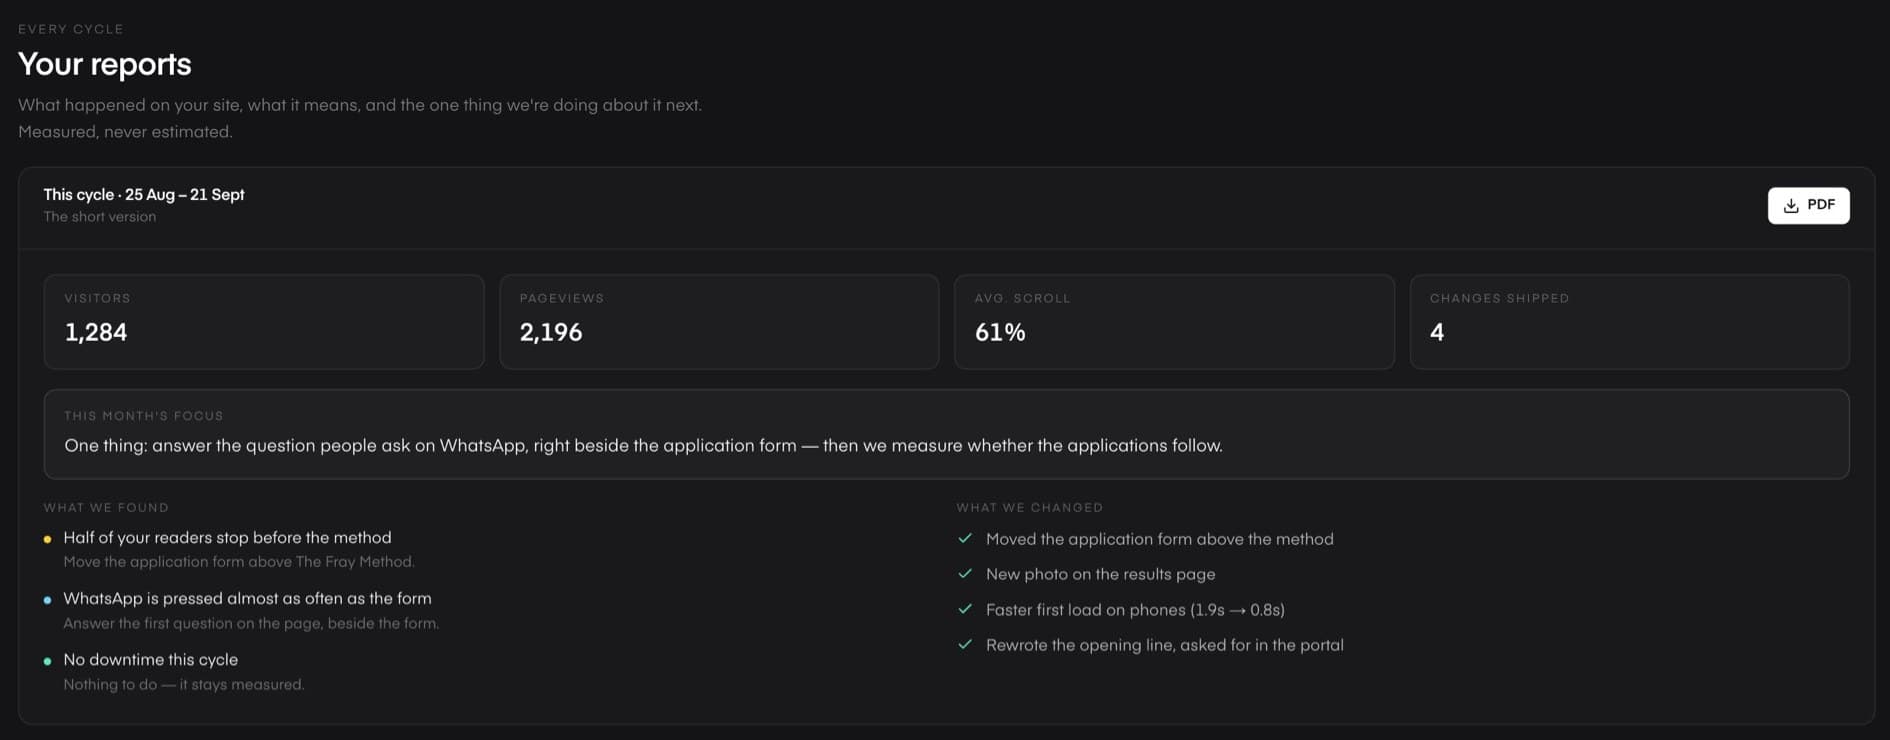Click the Changes Shipped card
The width and height of the screenshot is (1890, 740).
point(1629,322)
